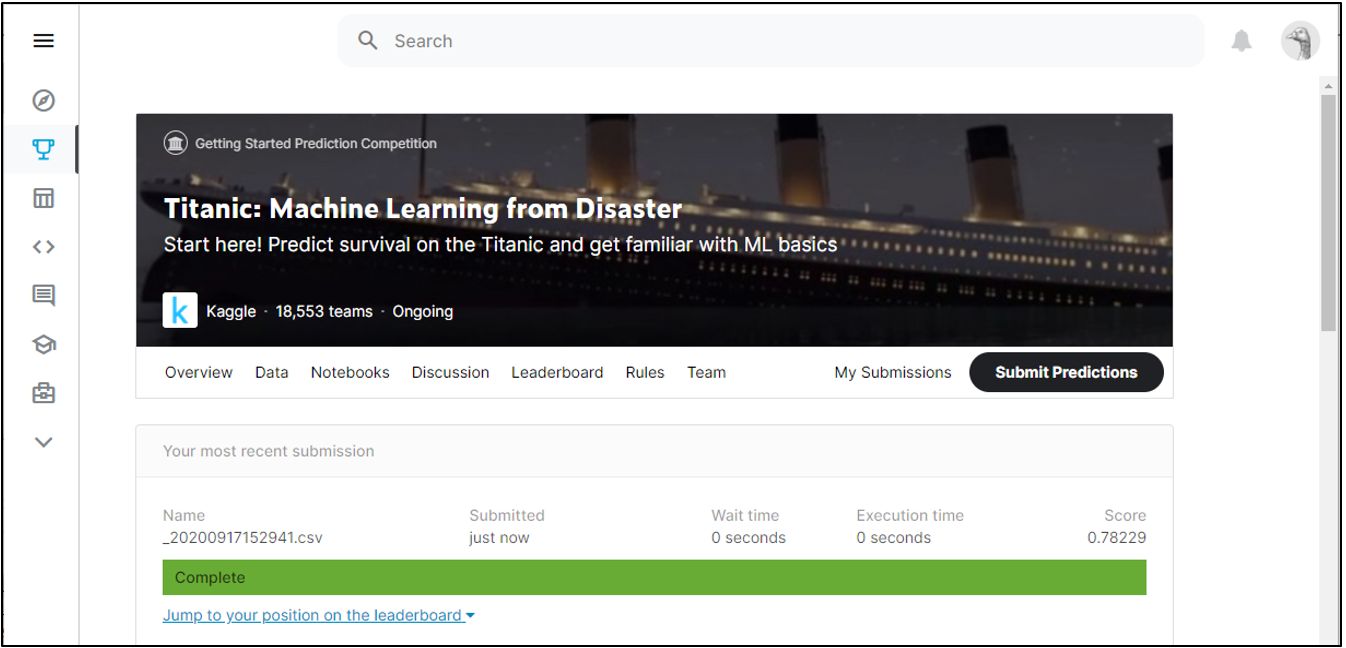This screenshot has height=648, width=1346.
Task: Open the user profile avatar
Action: (x=1300, y=41)
